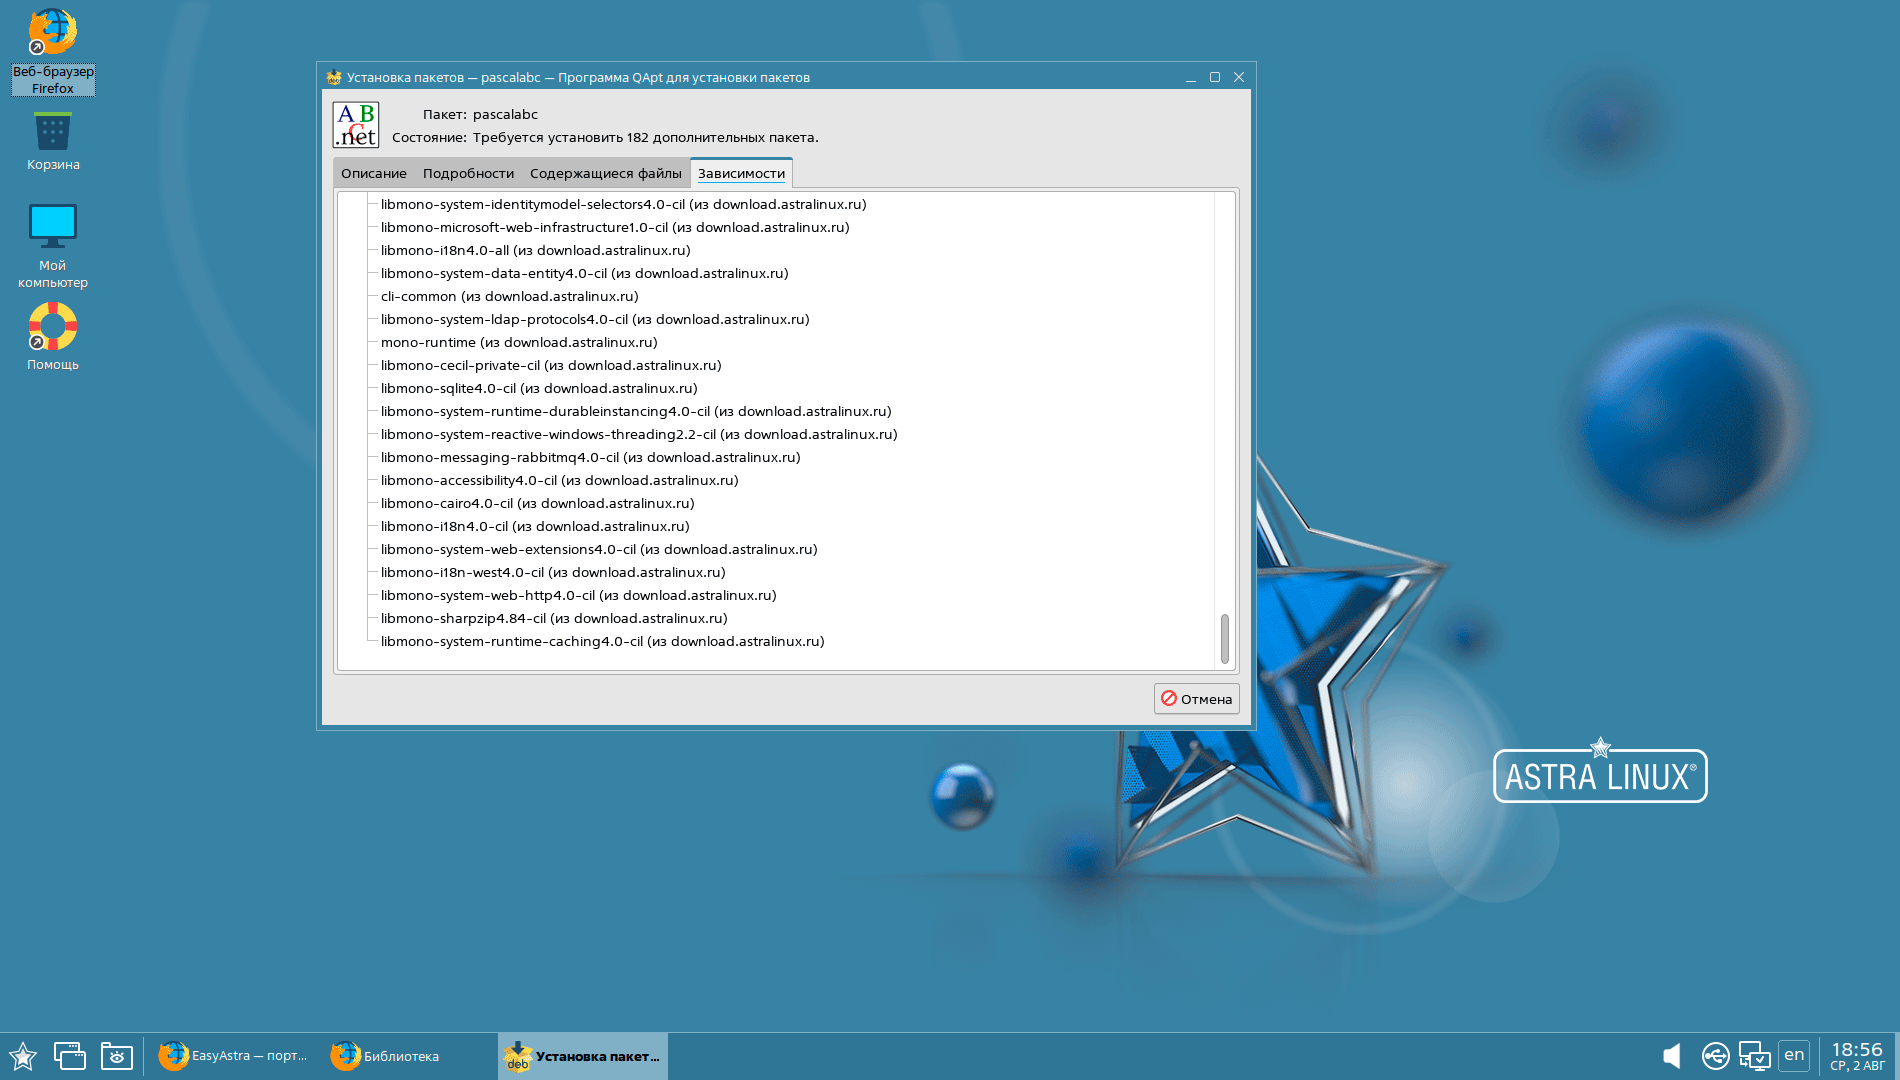Select libmono-system-runtime-durableinstancing4.0-cil row
This screenshot has width=1900, height=1080.
(x=636, y=411)
